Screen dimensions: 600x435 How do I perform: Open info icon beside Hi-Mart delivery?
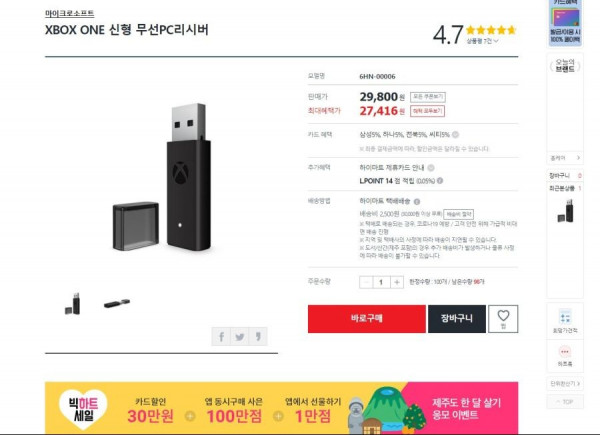[x=417, y=201]
